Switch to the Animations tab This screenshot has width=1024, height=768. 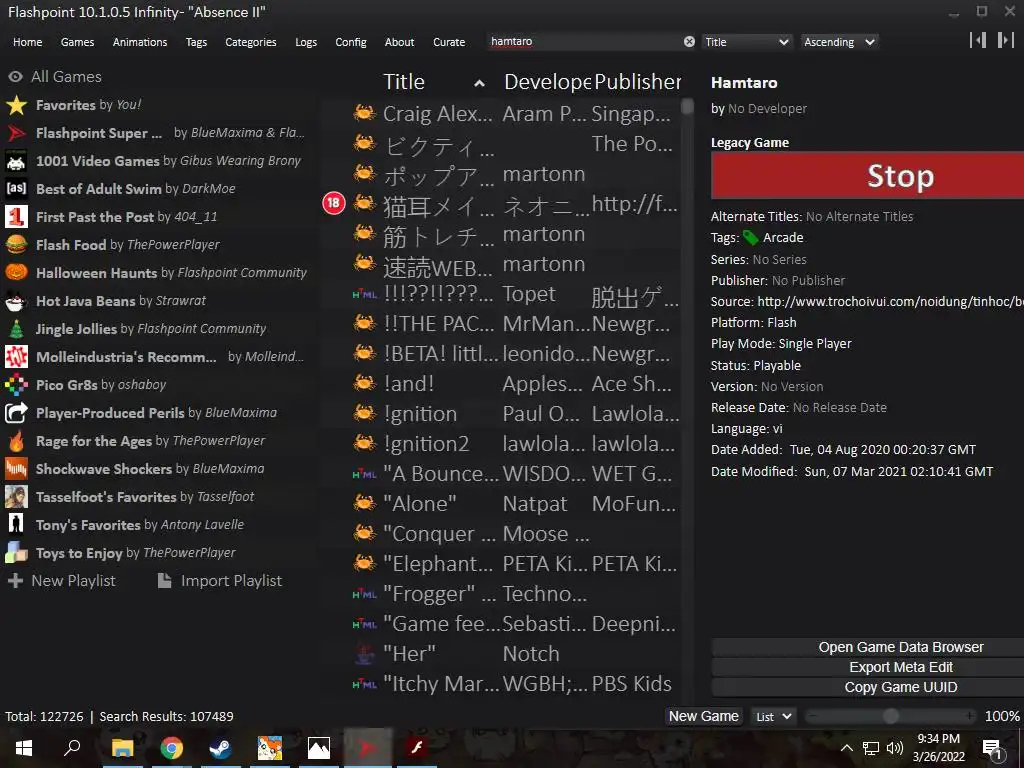coord(140,42)
